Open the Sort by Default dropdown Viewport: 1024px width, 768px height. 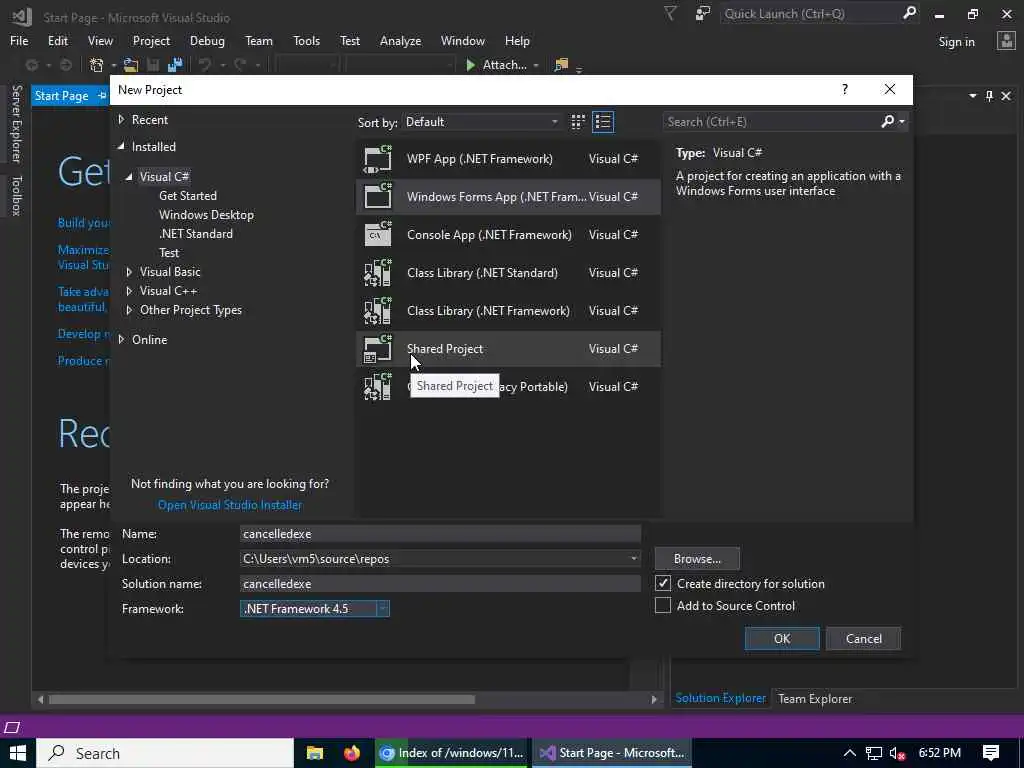click(481, 122)
